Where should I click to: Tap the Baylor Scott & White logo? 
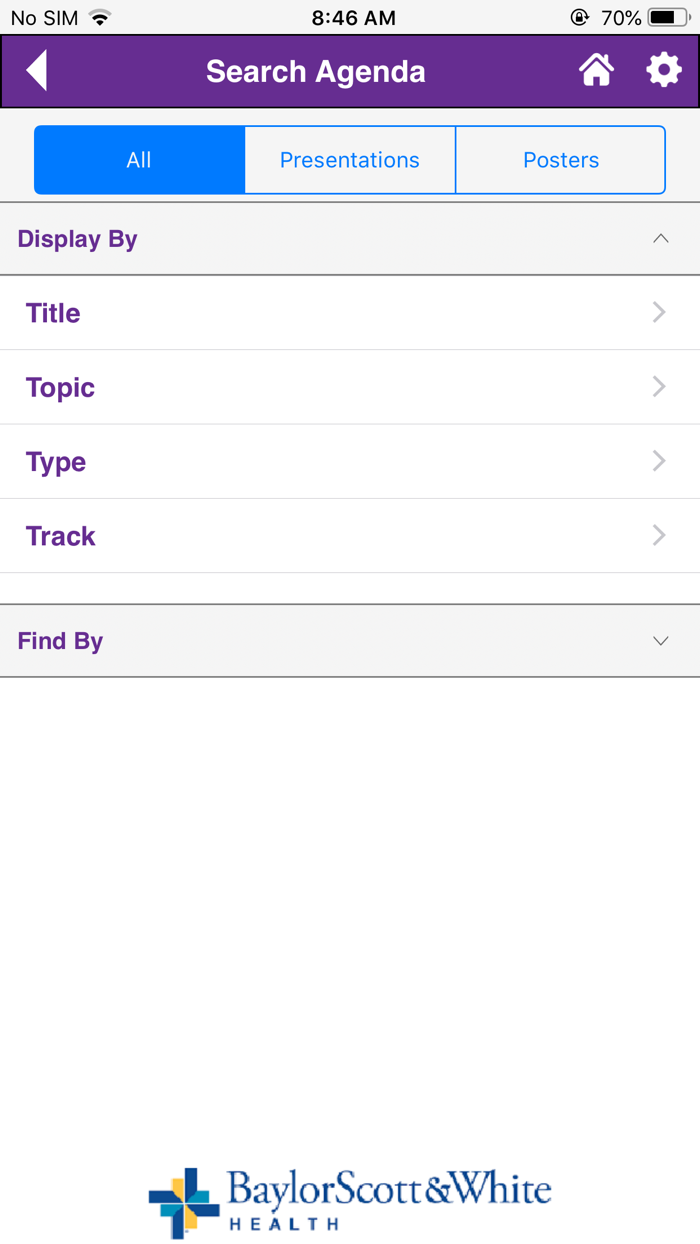(350, 1200)
